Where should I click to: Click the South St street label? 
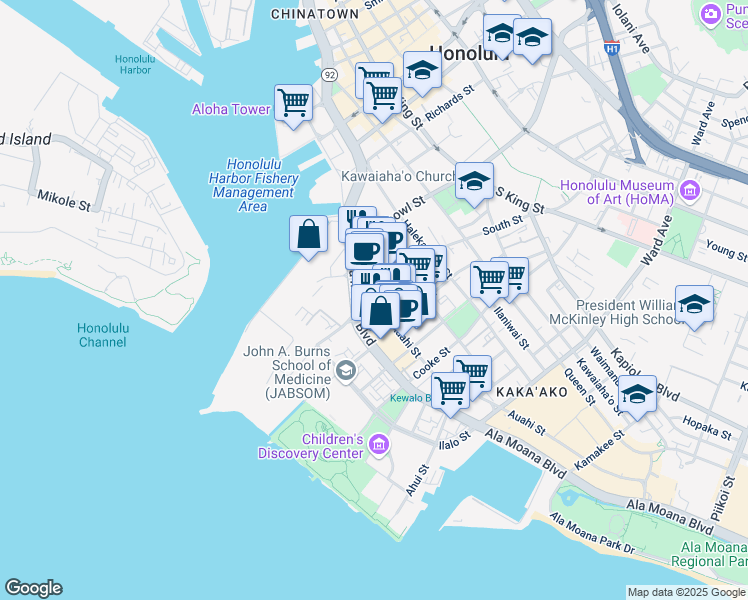click(502, 225)
